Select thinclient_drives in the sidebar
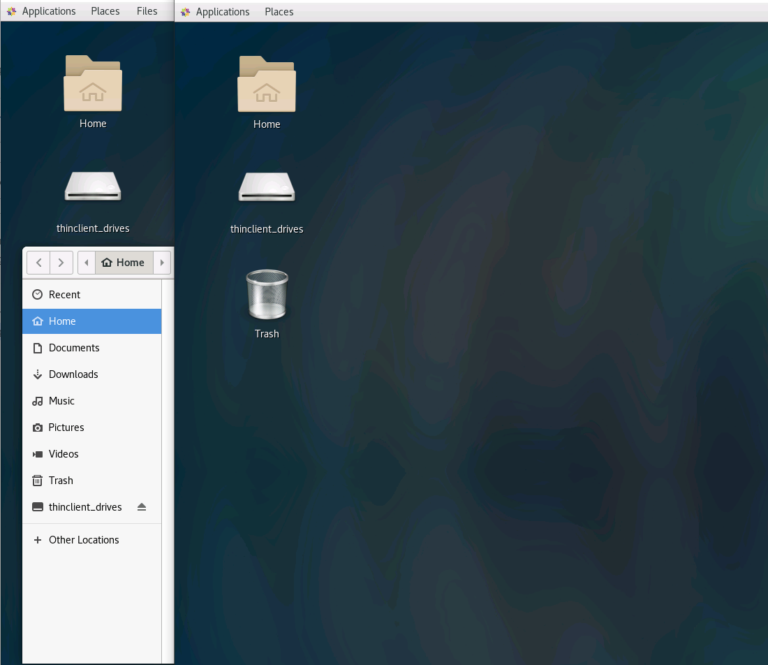The width and height of the screenshot is (768, 665). click(84, 507)
